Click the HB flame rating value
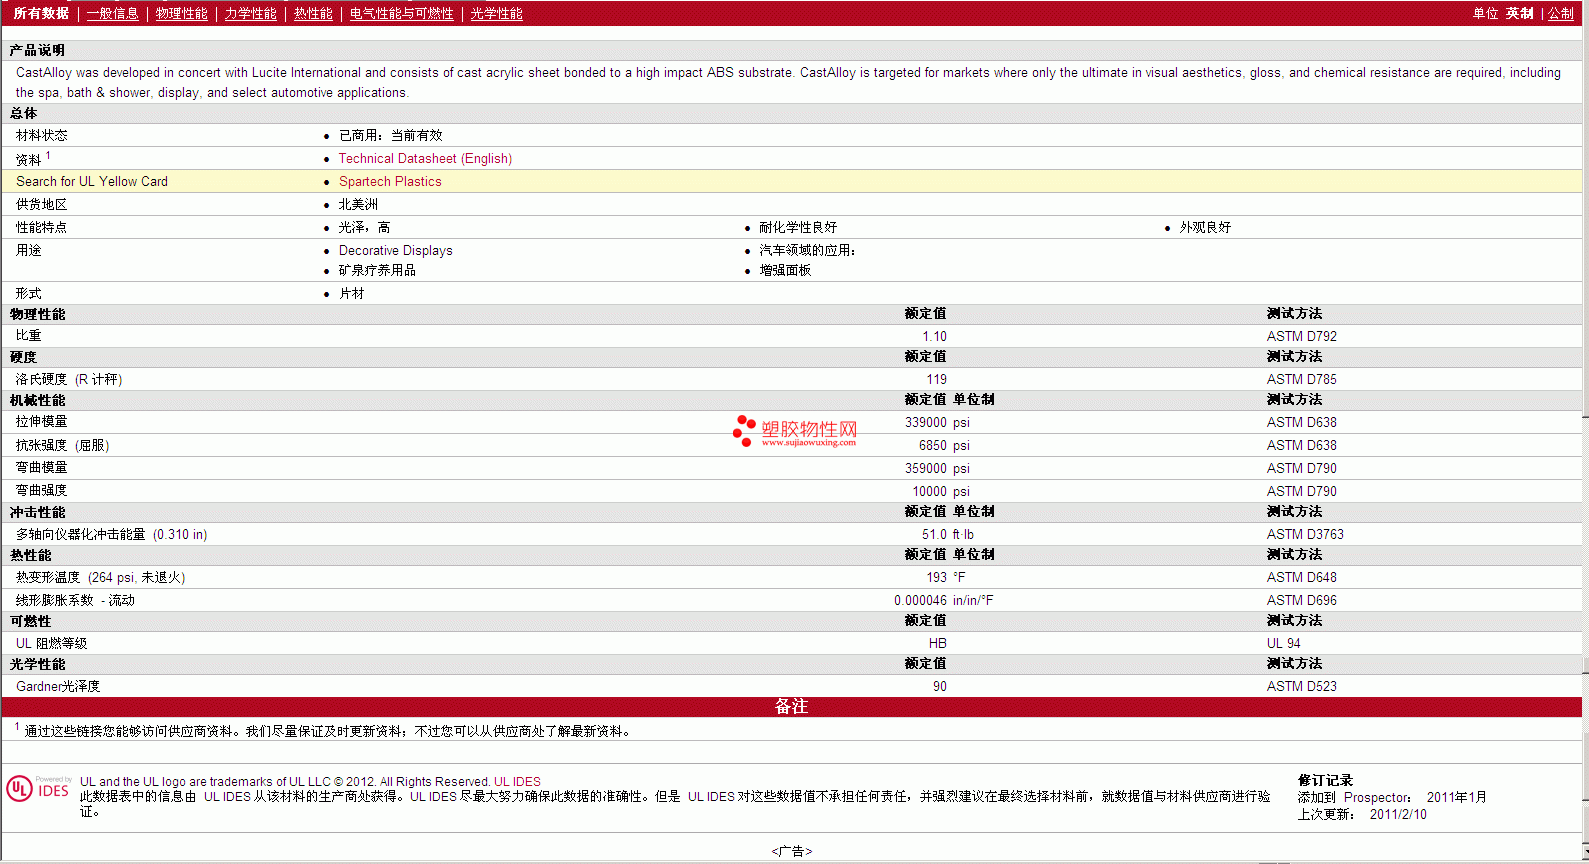1589x864 pixels. tap(937, 643)
